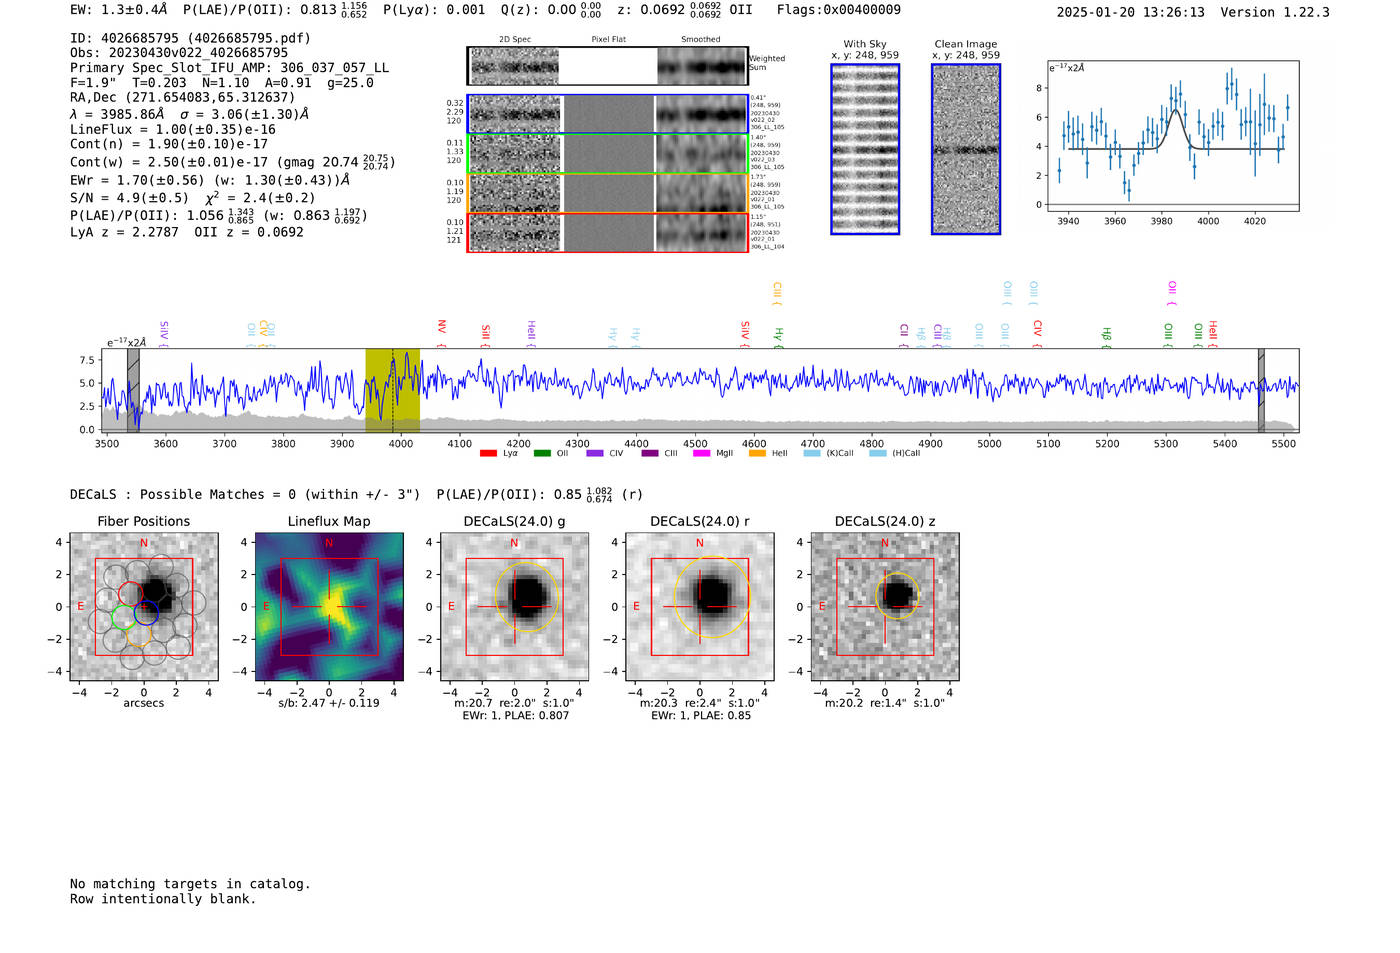This screenshot has height=953, width=1400.
Task: Click the 'Obs: 20230430v022_4026685795' line
Action: click(179, 53)
